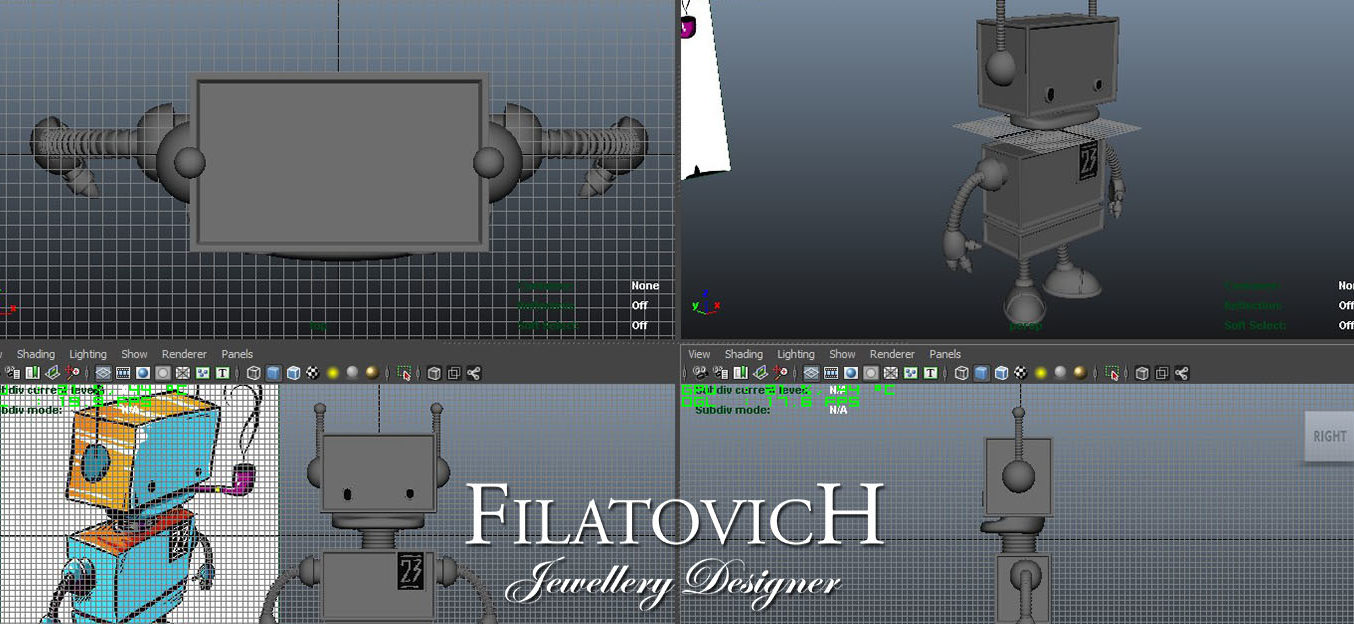Open View menu in side view panel
Viewport: 1354px width, 624px height.
699,354
